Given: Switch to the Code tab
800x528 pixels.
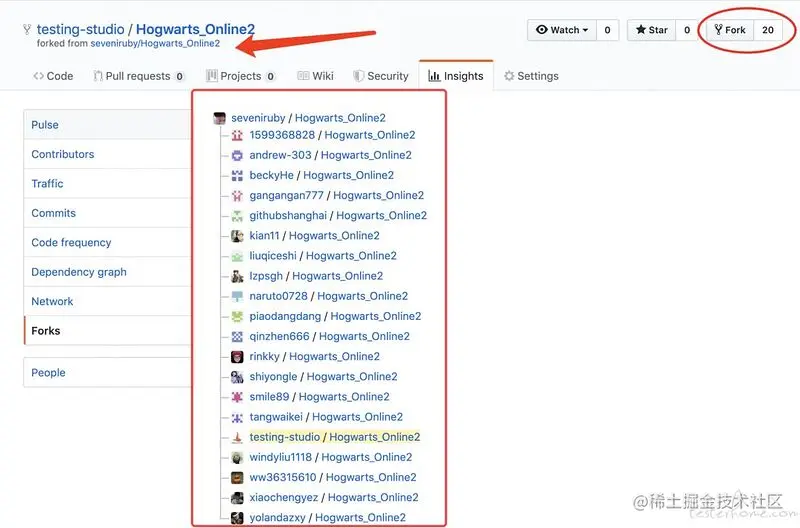Looking at the screenshot, I should 53,76.
